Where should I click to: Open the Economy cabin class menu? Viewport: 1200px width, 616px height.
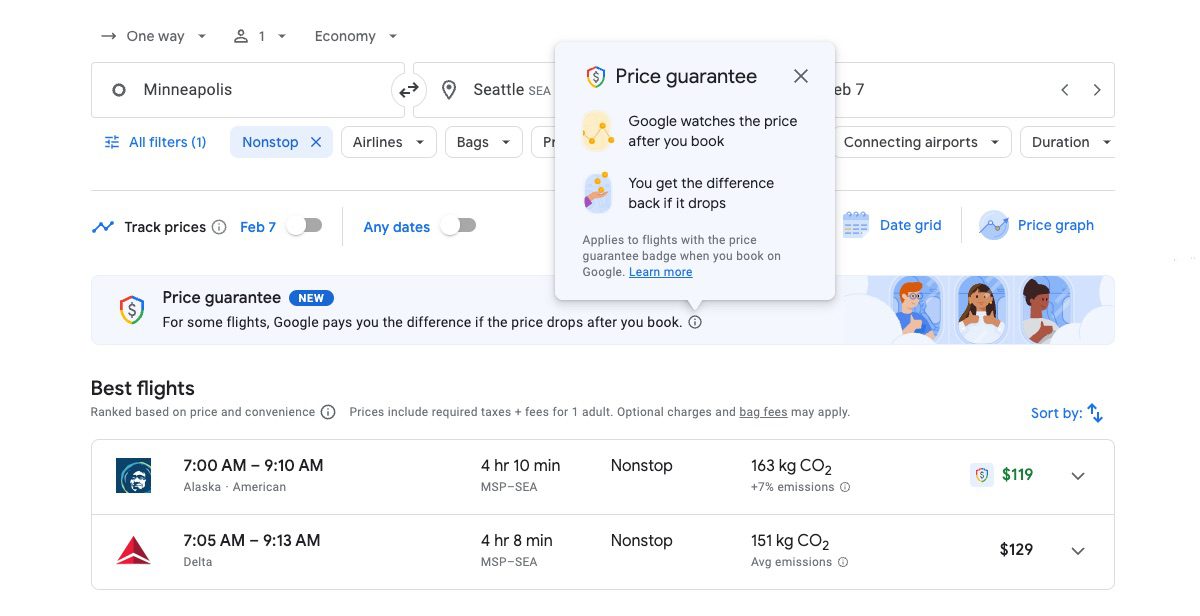tap(353, 35)
